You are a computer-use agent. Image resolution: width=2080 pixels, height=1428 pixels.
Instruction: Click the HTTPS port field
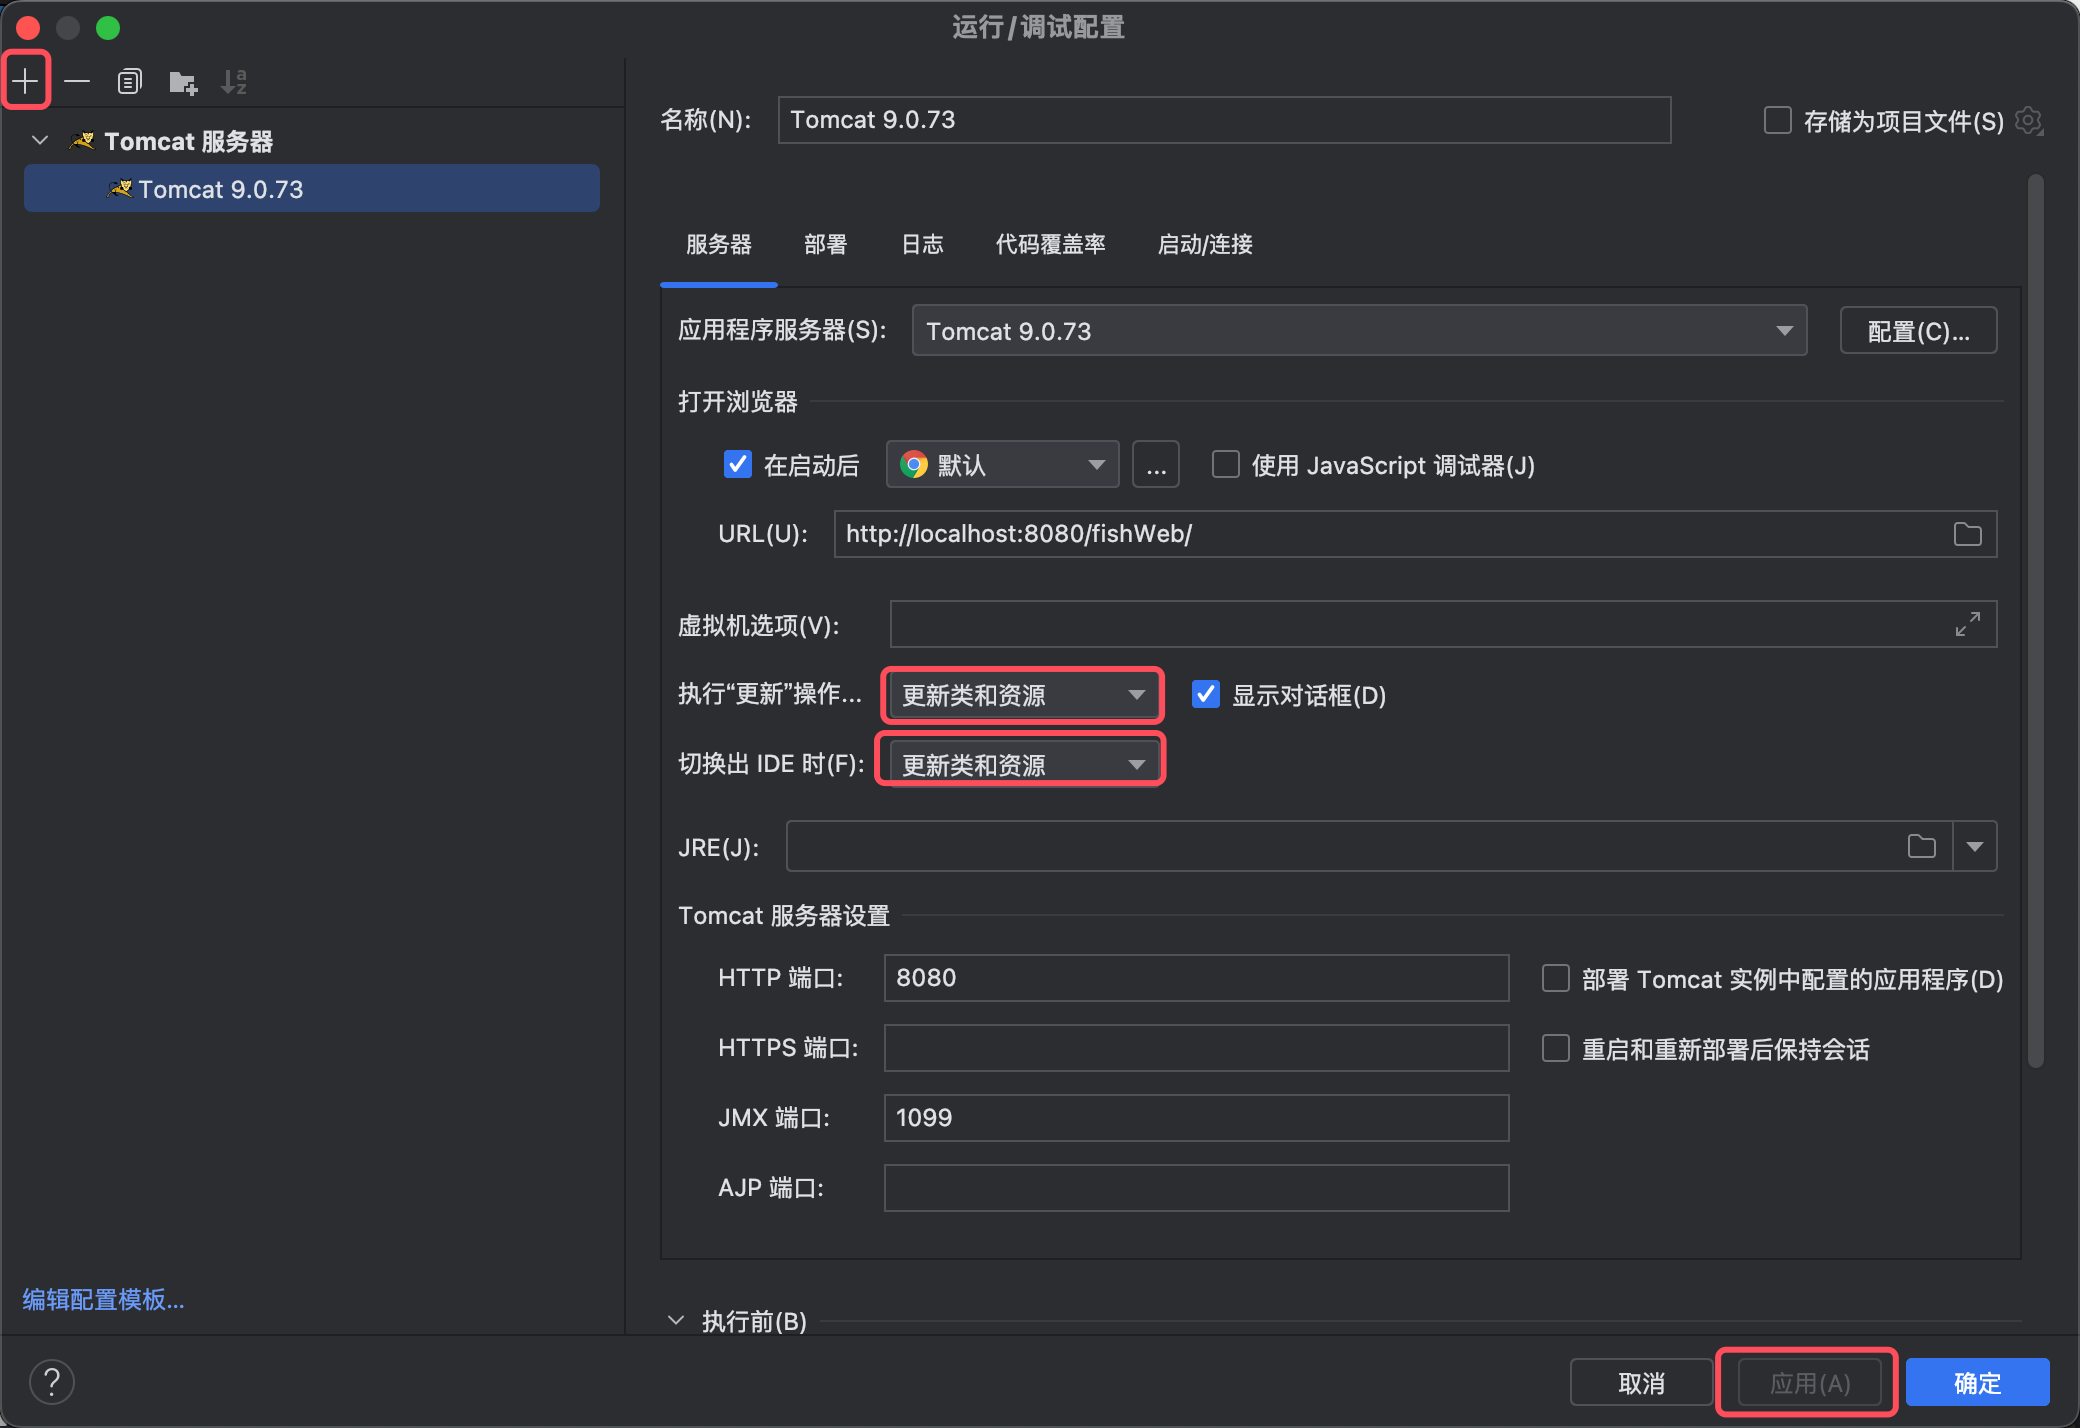click(1196, 1048)
